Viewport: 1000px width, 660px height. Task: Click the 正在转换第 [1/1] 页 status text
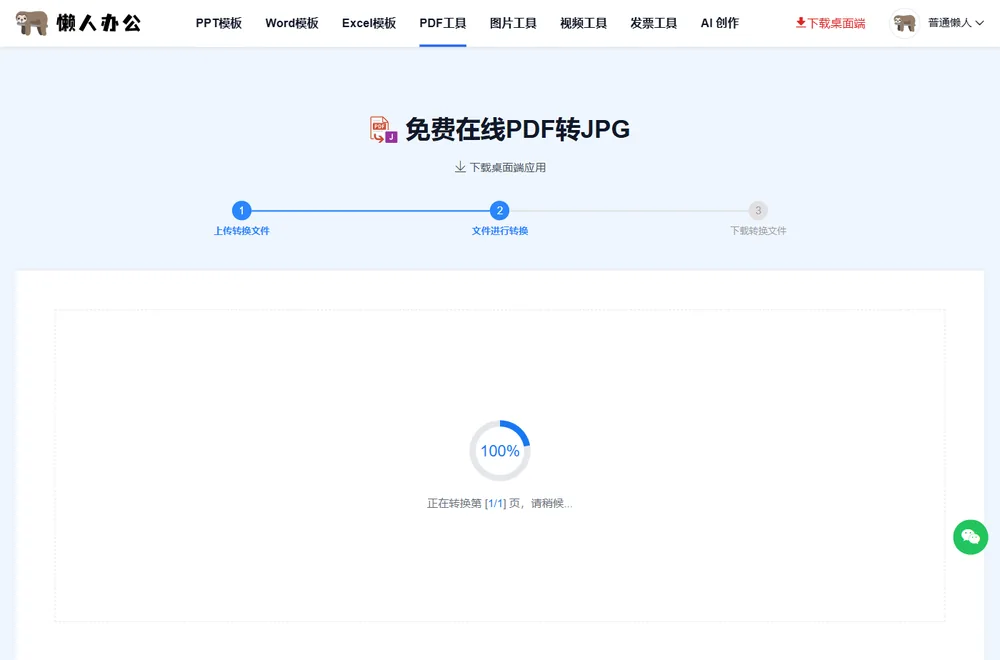(x=499, y=503)
